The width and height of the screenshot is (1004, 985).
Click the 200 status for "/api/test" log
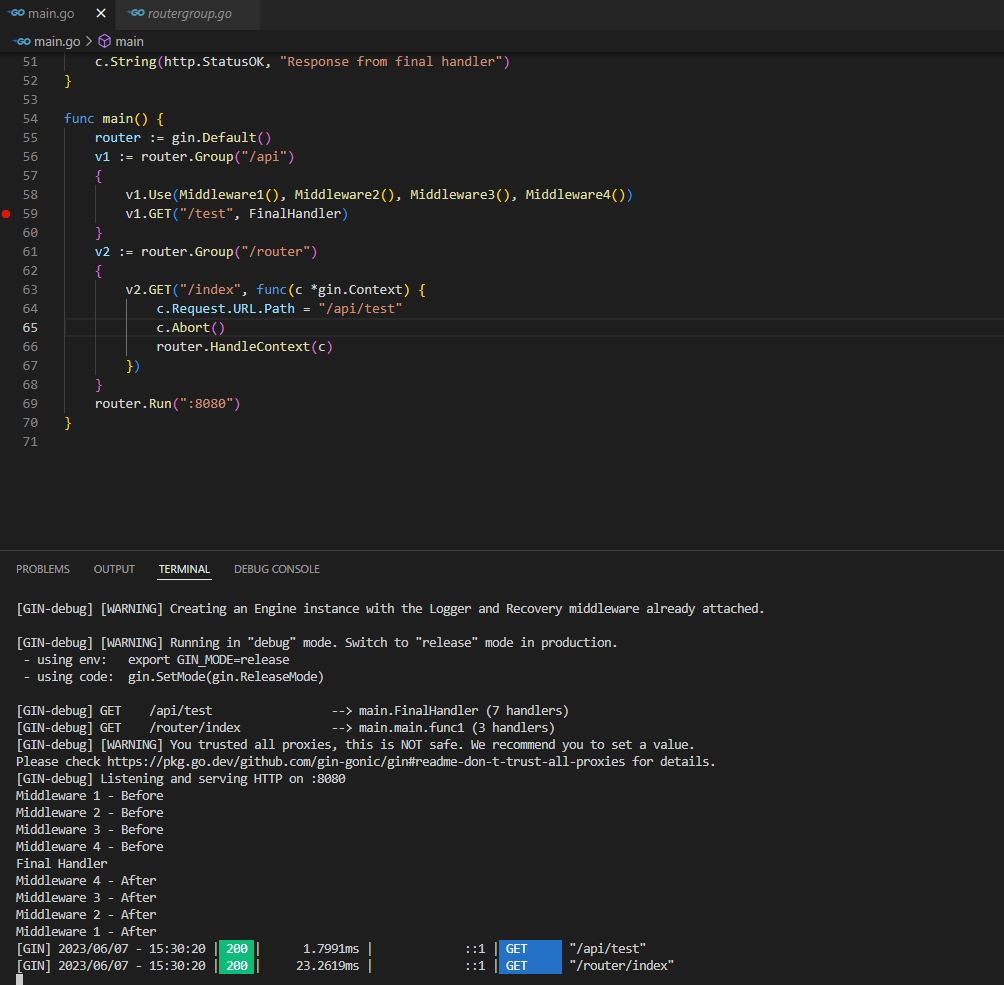(x=237, y=948)
